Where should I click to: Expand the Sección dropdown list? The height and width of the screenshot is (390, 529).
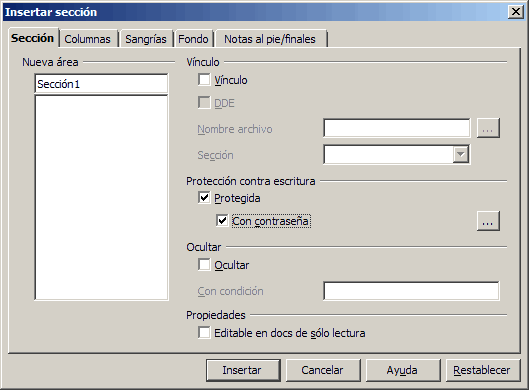point(461,155)
